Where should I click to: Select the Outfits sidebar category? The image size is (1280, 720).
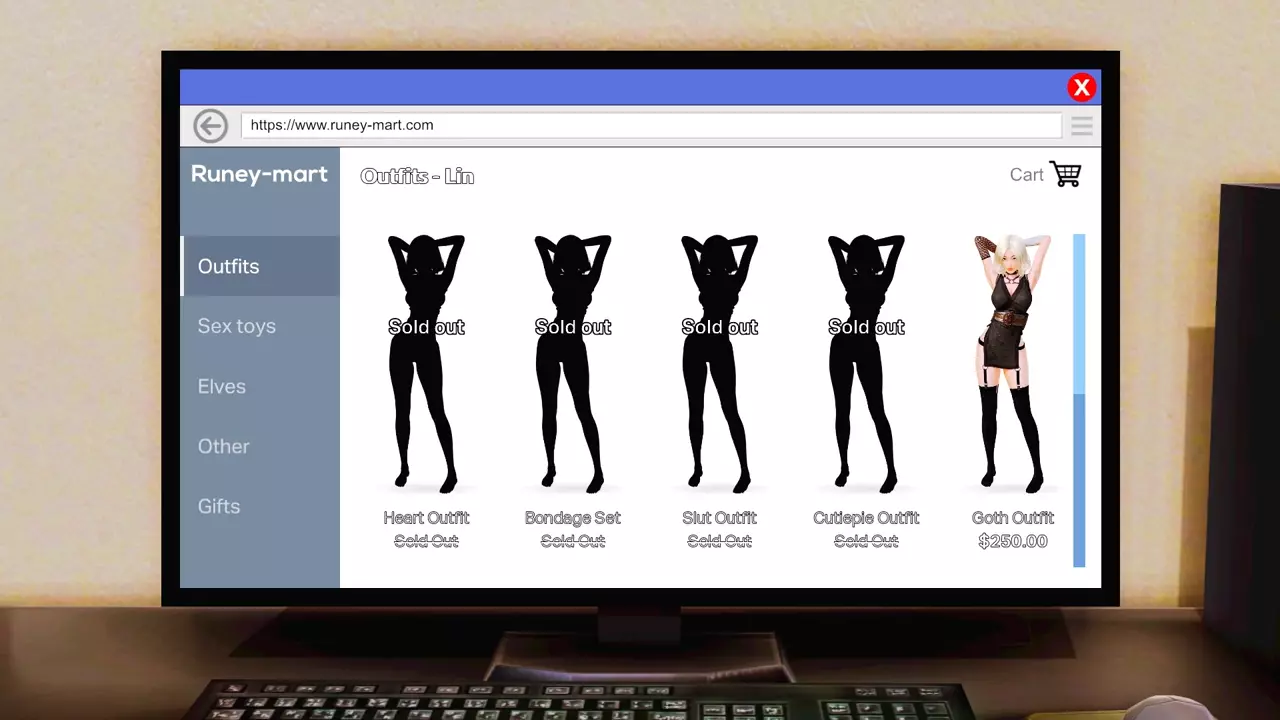click(229, 266)
